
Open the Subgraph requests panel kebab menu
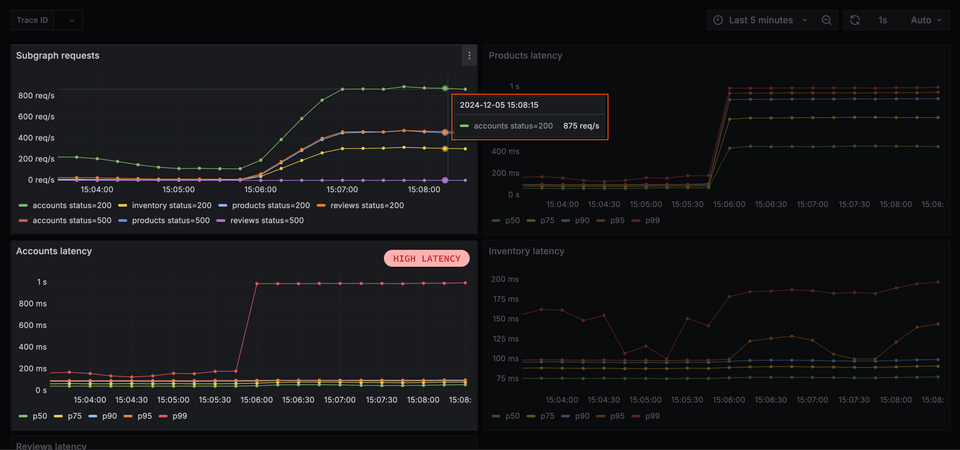tap(470, 56)
